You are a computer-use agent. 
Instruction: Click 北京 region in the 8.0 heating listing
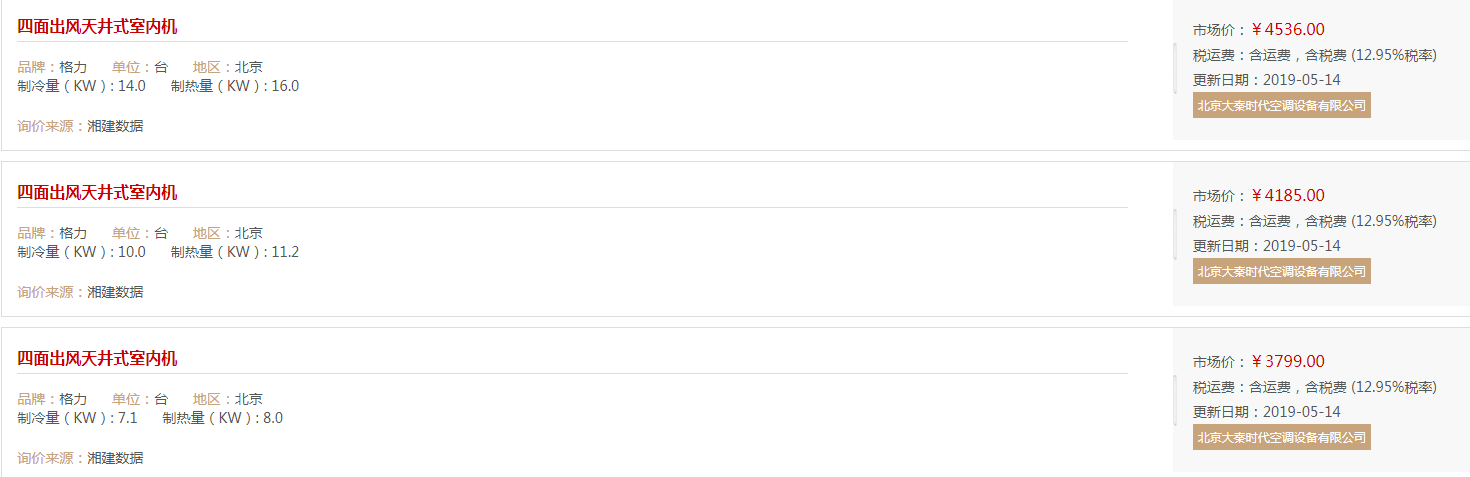[249, 399]
